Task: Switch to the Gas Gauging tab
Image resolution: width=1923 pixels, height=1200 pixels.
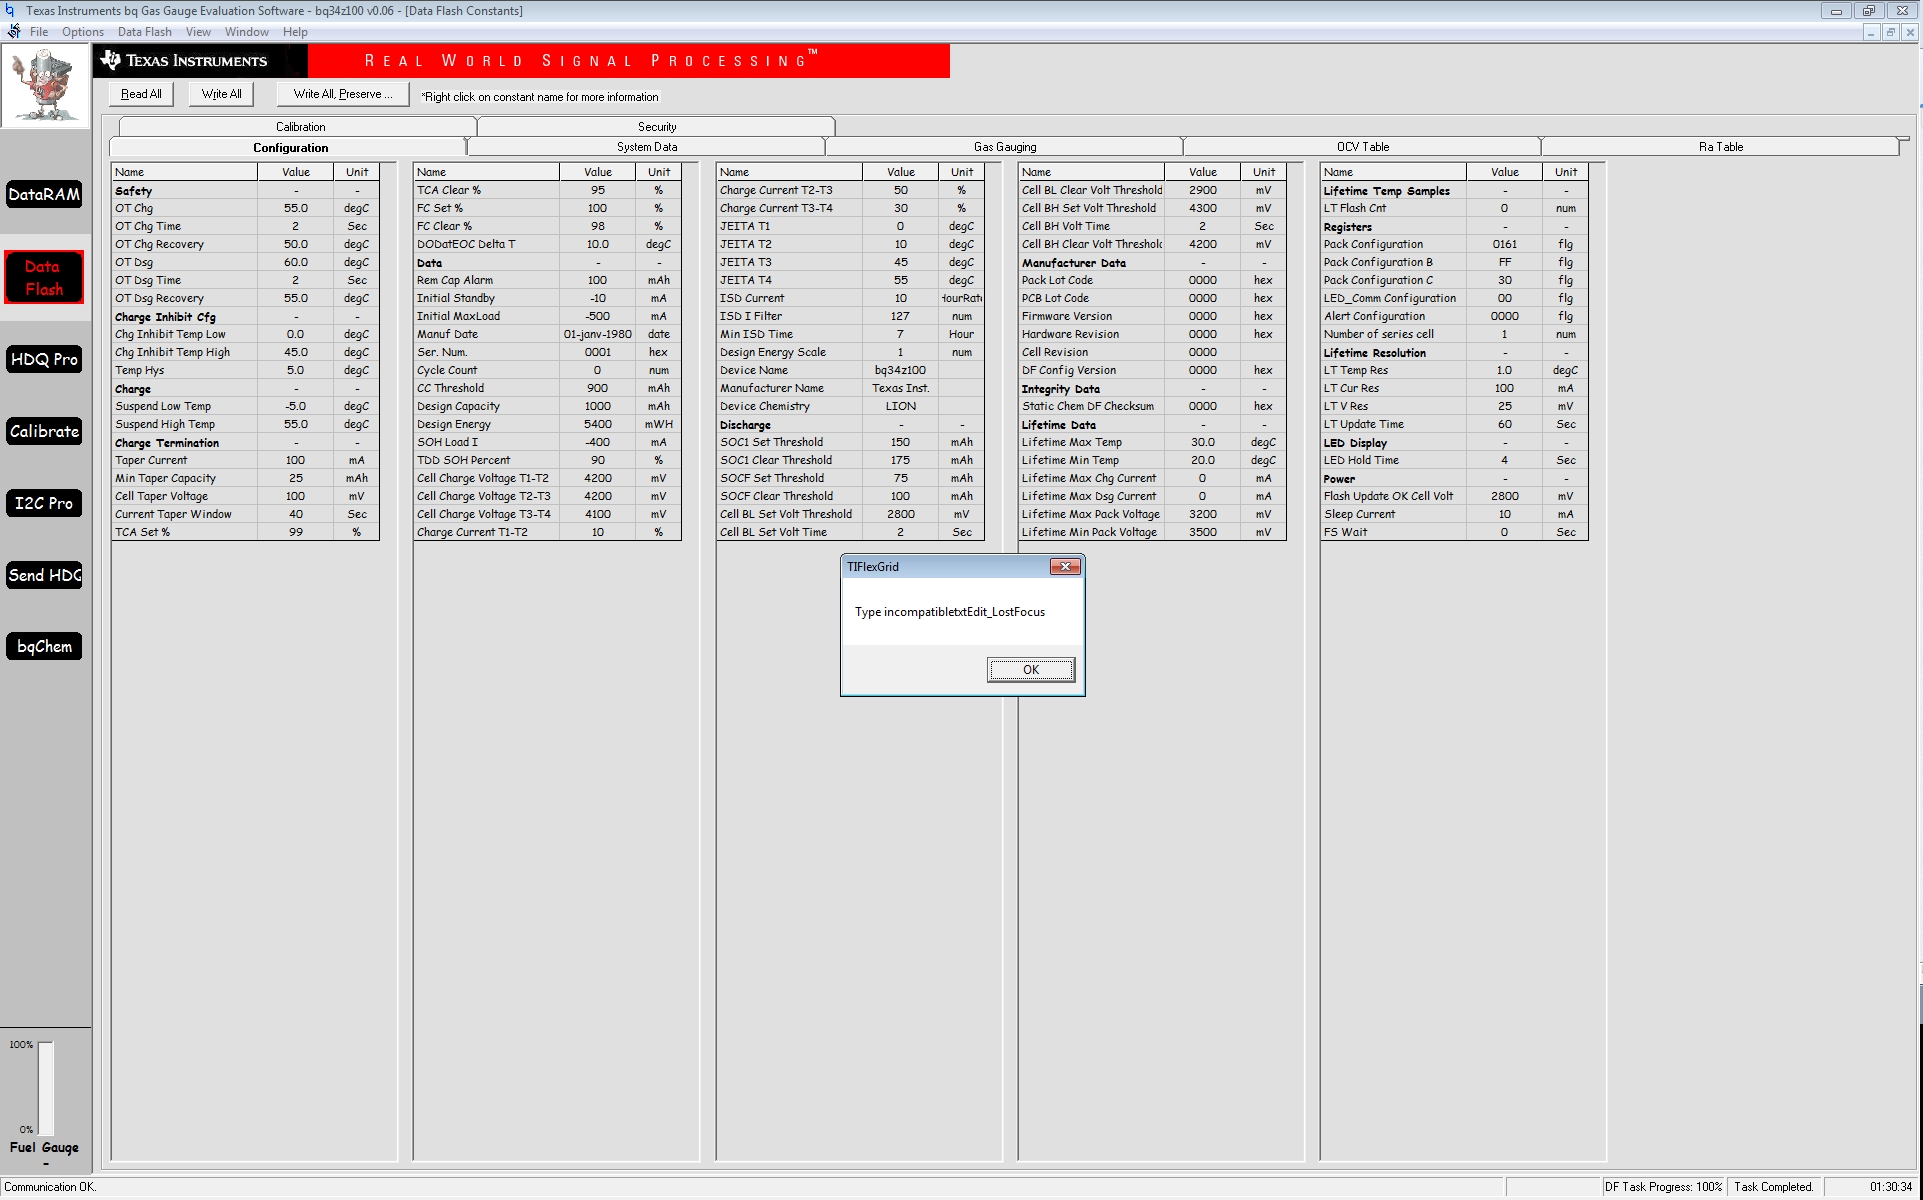Action: coord(1005,147)
